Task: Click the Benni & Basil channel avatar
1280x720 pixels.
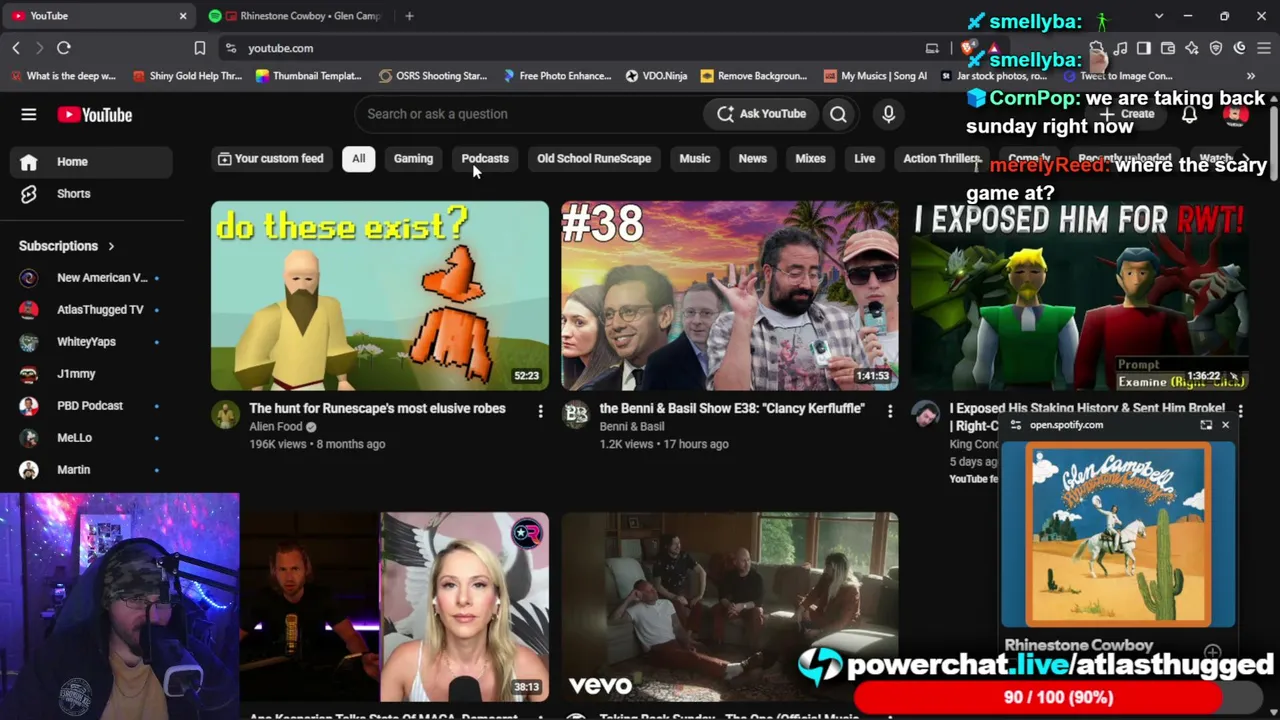Action: 576,415
